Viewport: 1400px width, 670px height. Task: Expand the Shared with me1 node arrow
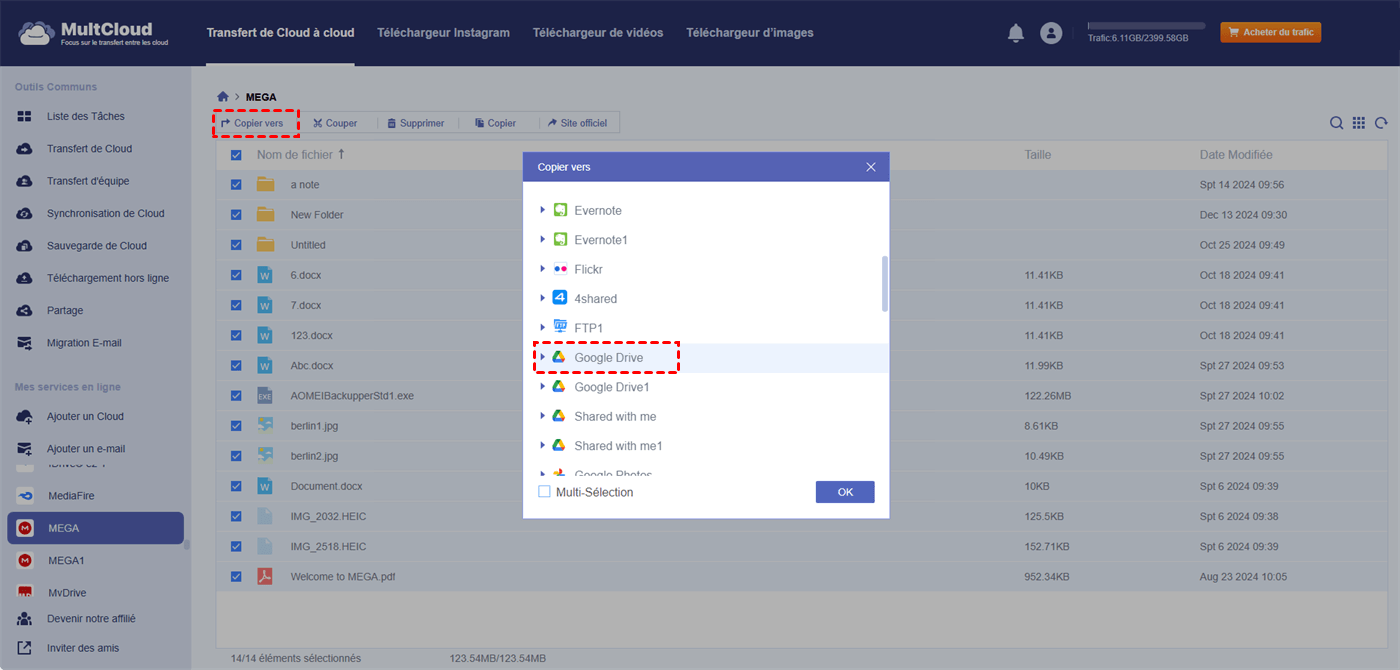click(543, 444)
